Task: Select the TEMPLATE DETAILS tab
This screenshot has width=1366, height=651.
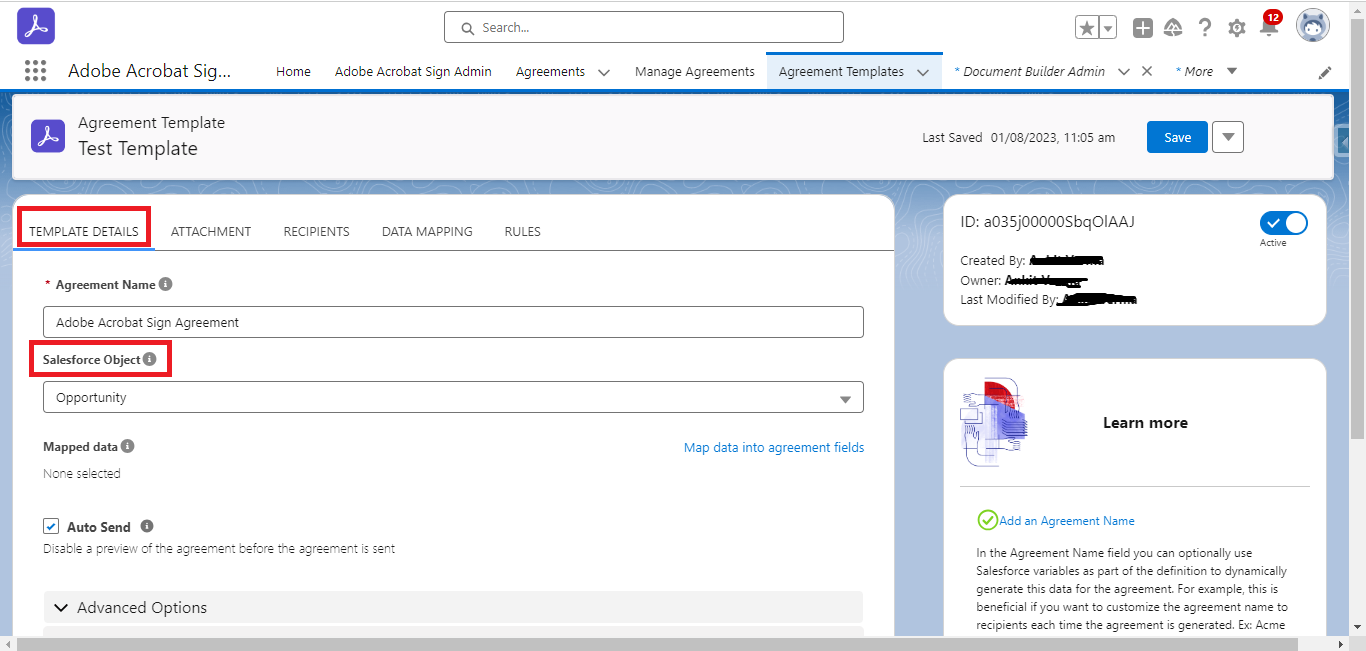Action: coord(84,231)
